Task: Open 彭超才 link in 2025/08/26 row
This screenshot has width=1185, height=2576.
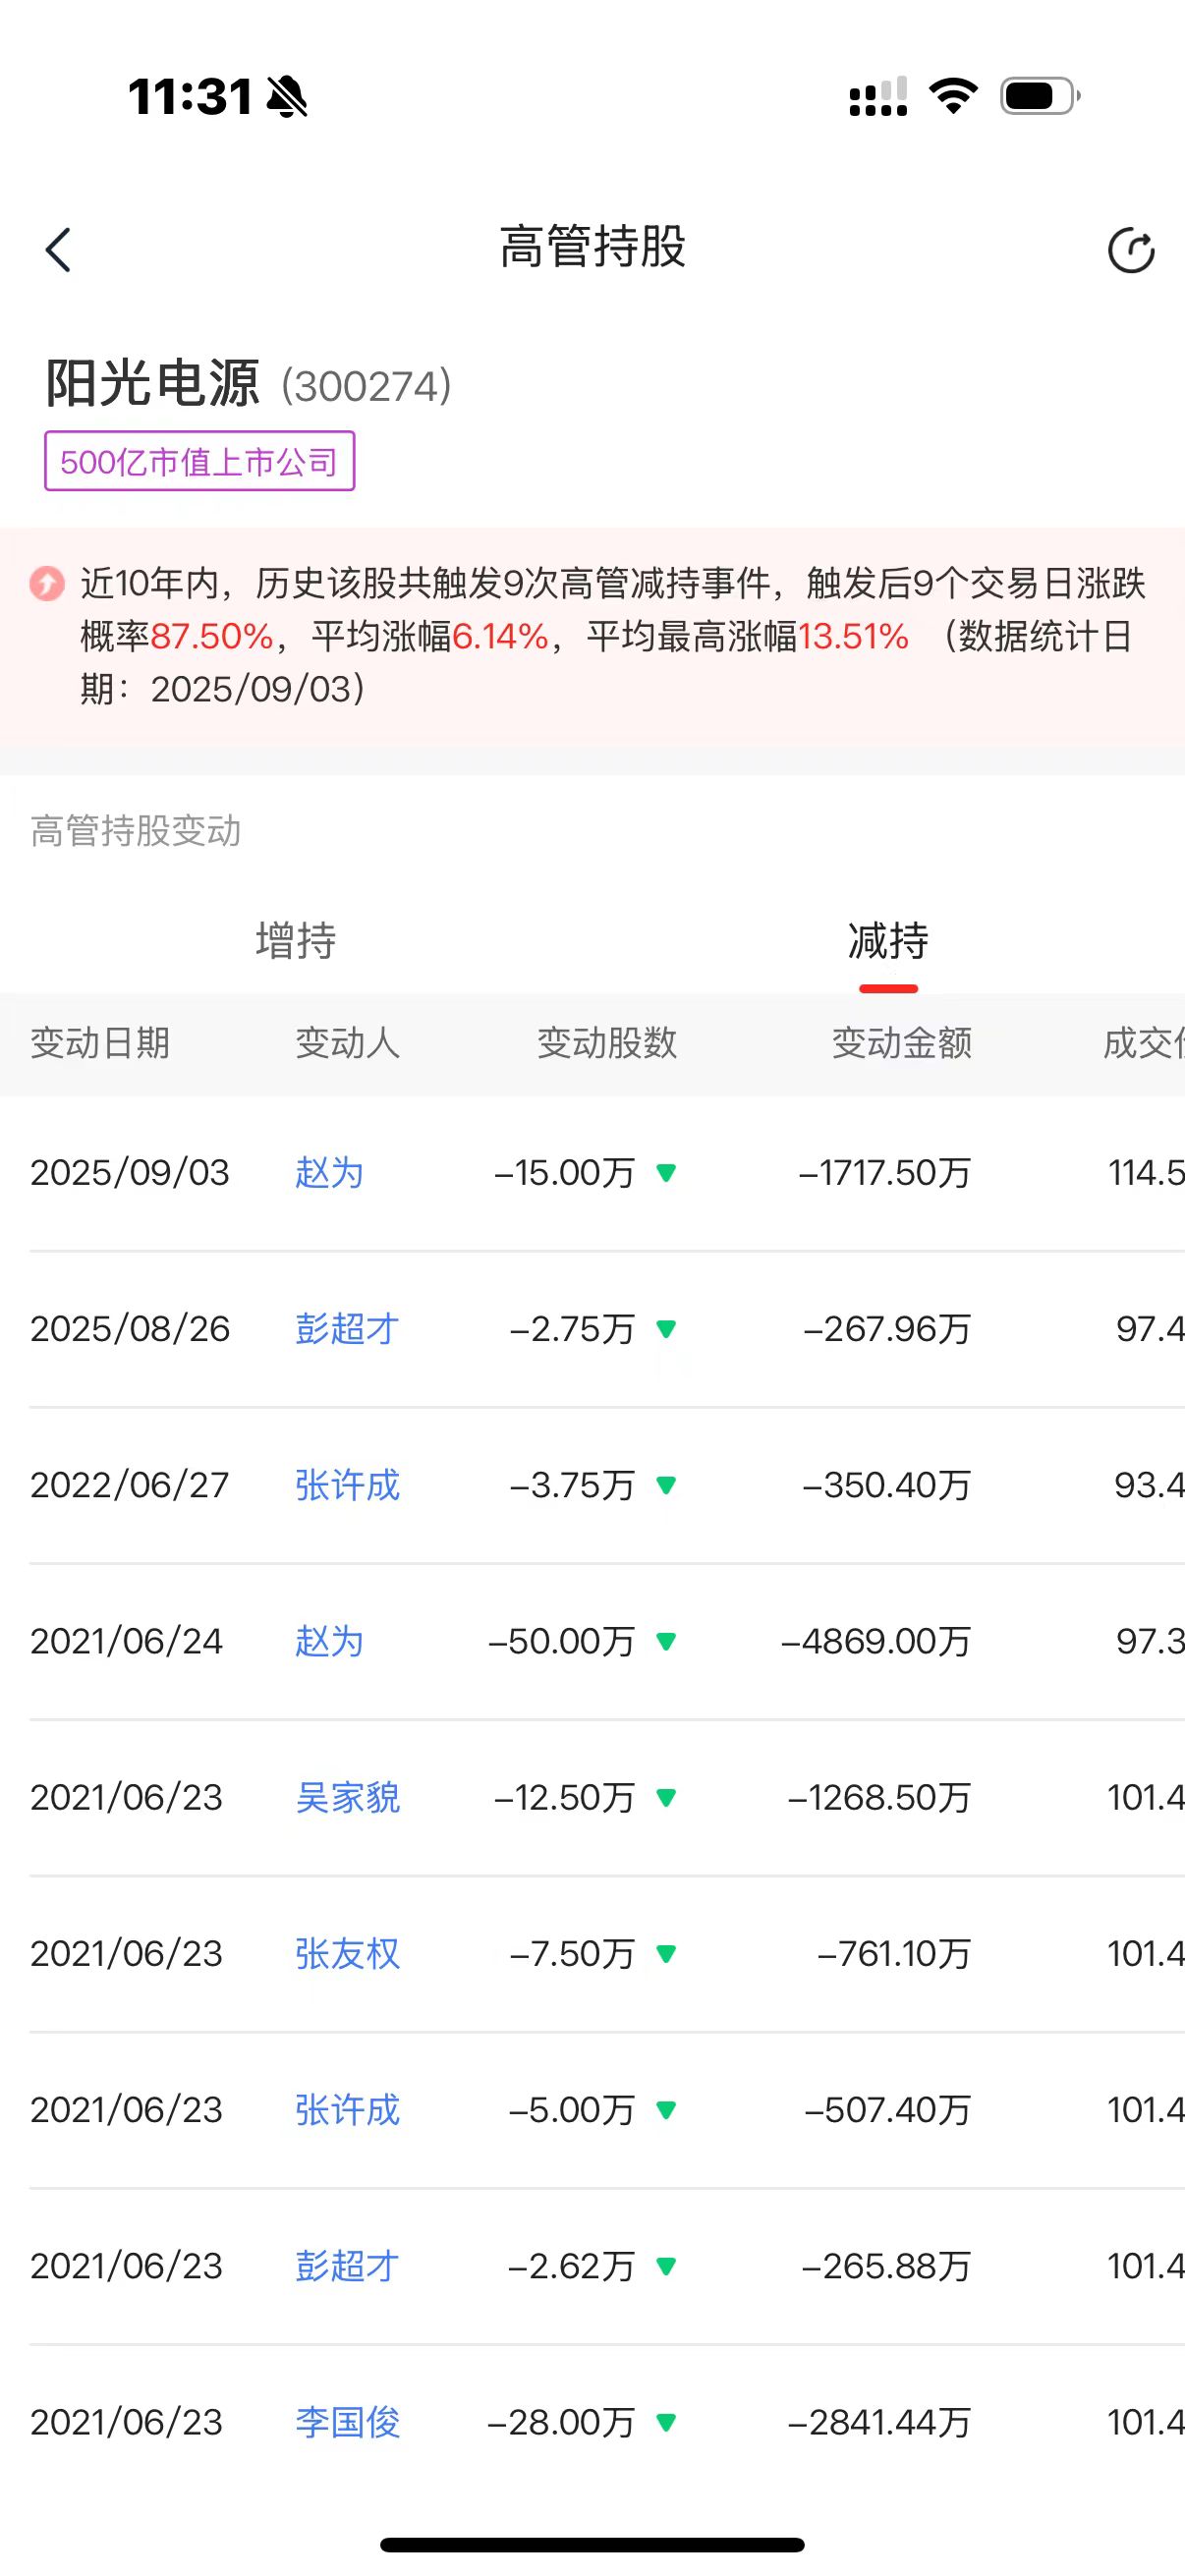Action: pyautogui.click(x=347, y=1328)
